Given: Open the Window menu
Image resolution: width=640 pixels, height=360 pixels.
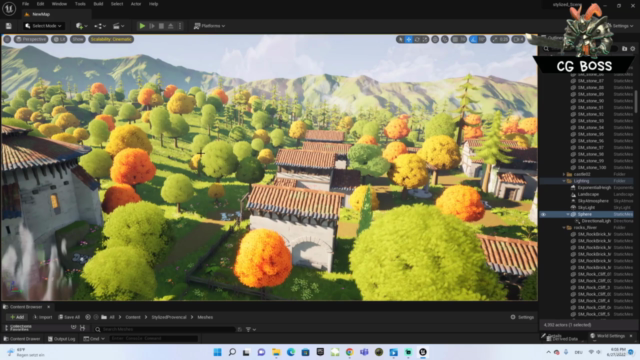Looking at the screenshot, I should (59, 4).
